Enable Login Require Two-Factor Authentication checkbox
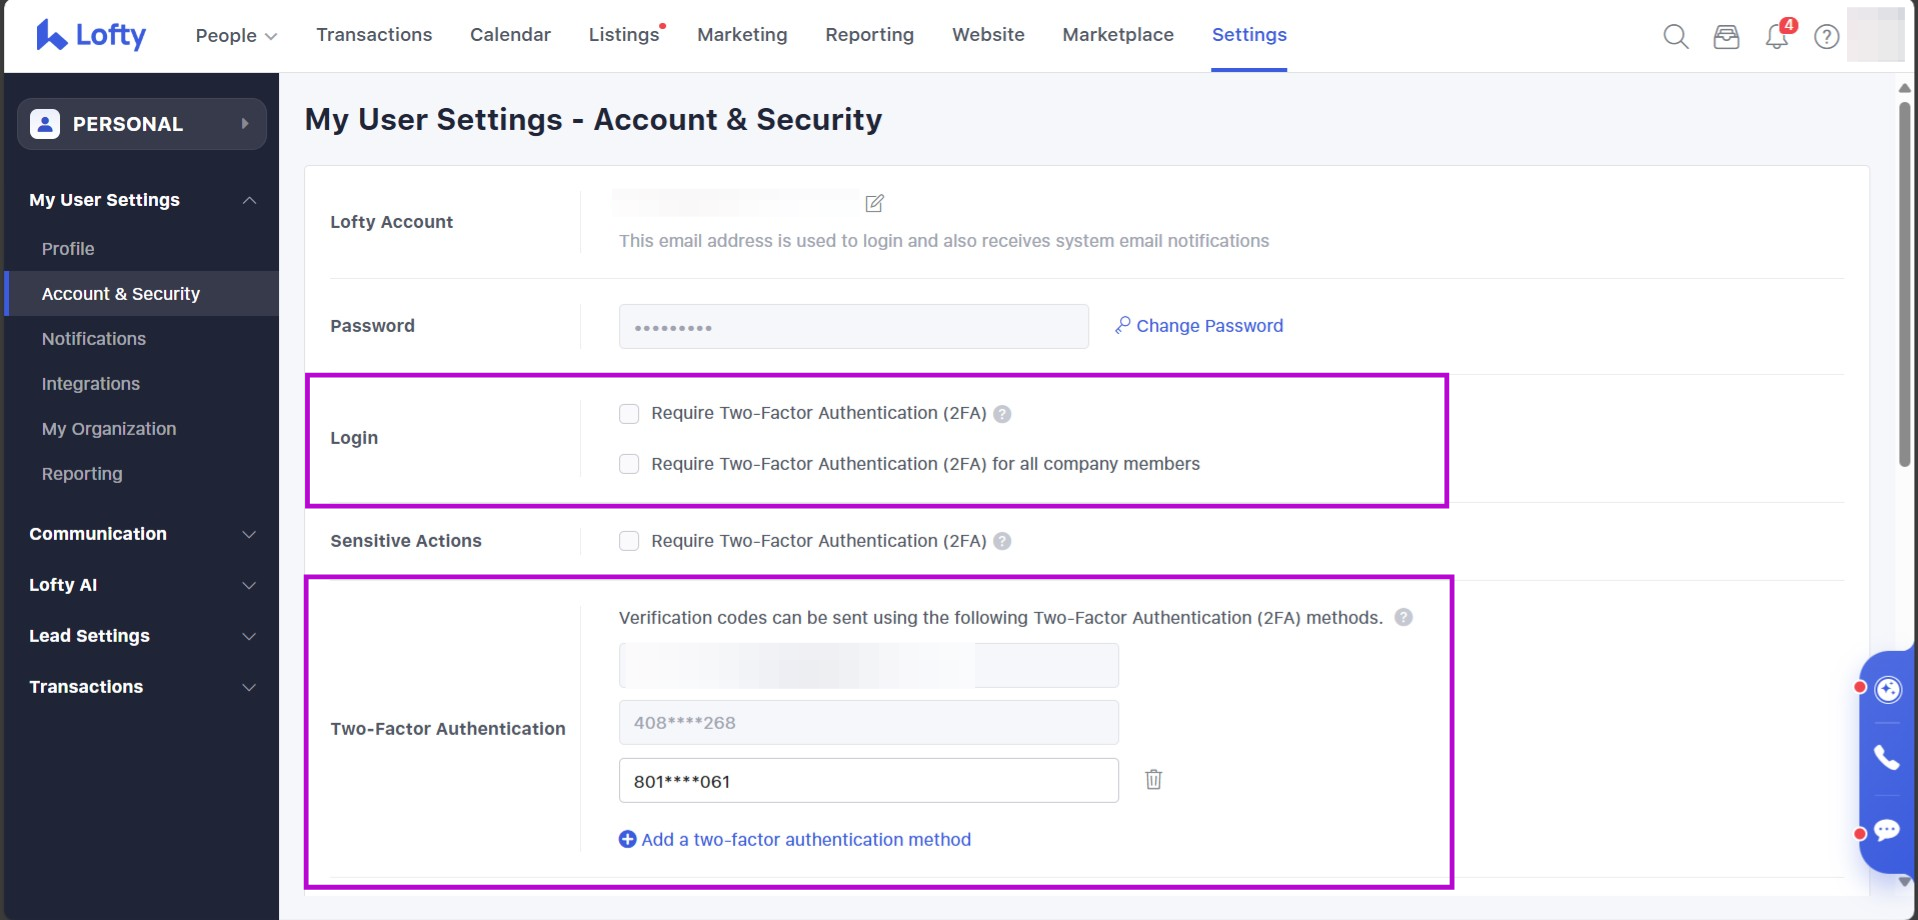 (629, 414)
